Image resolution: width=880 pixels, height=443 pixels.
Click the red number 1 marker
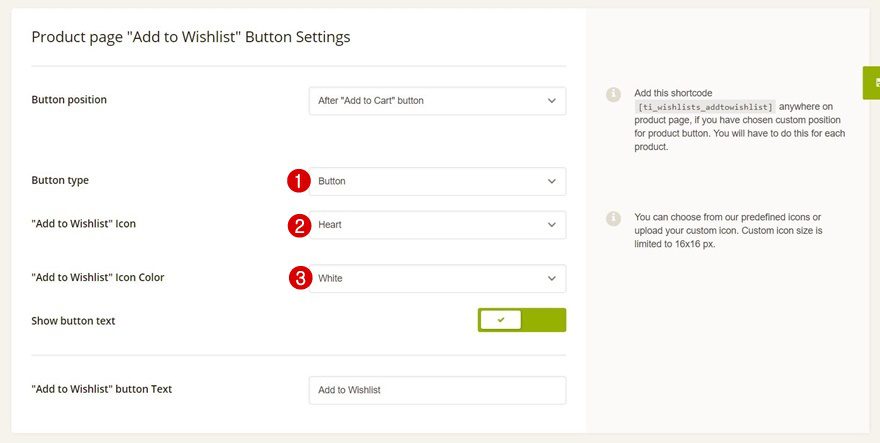click(298, 181)
